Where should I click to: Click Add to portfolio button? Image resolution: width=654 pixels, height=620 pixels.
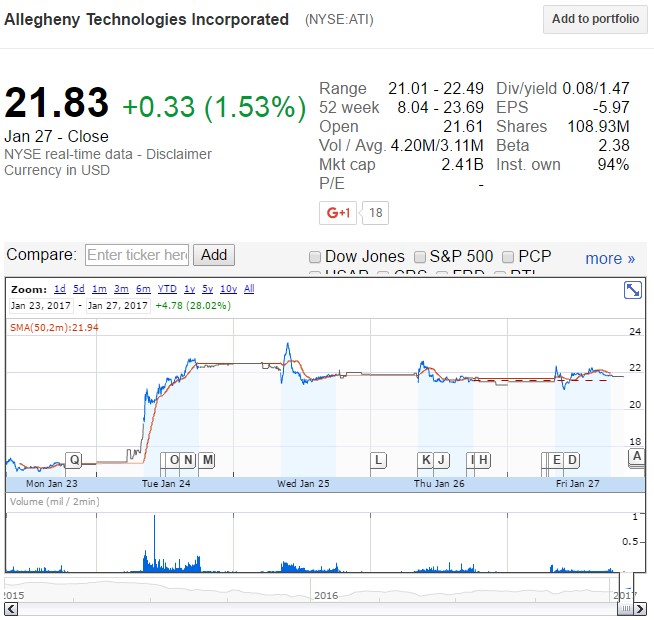pos(595,19)
